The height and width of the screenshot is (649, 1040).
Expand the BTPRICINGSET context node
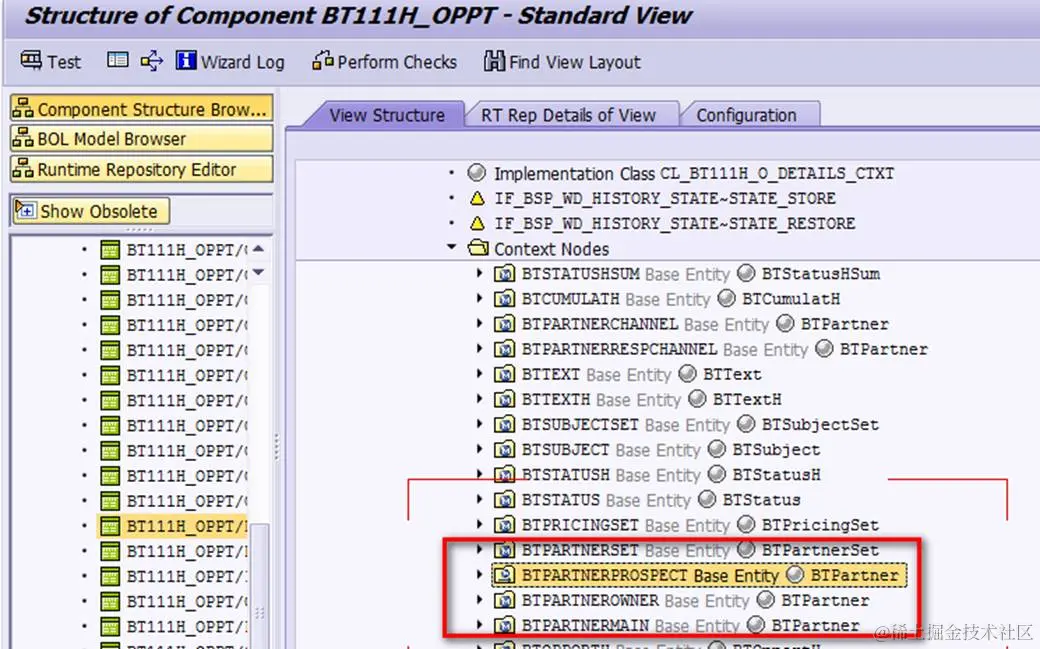tap(479, 524)
